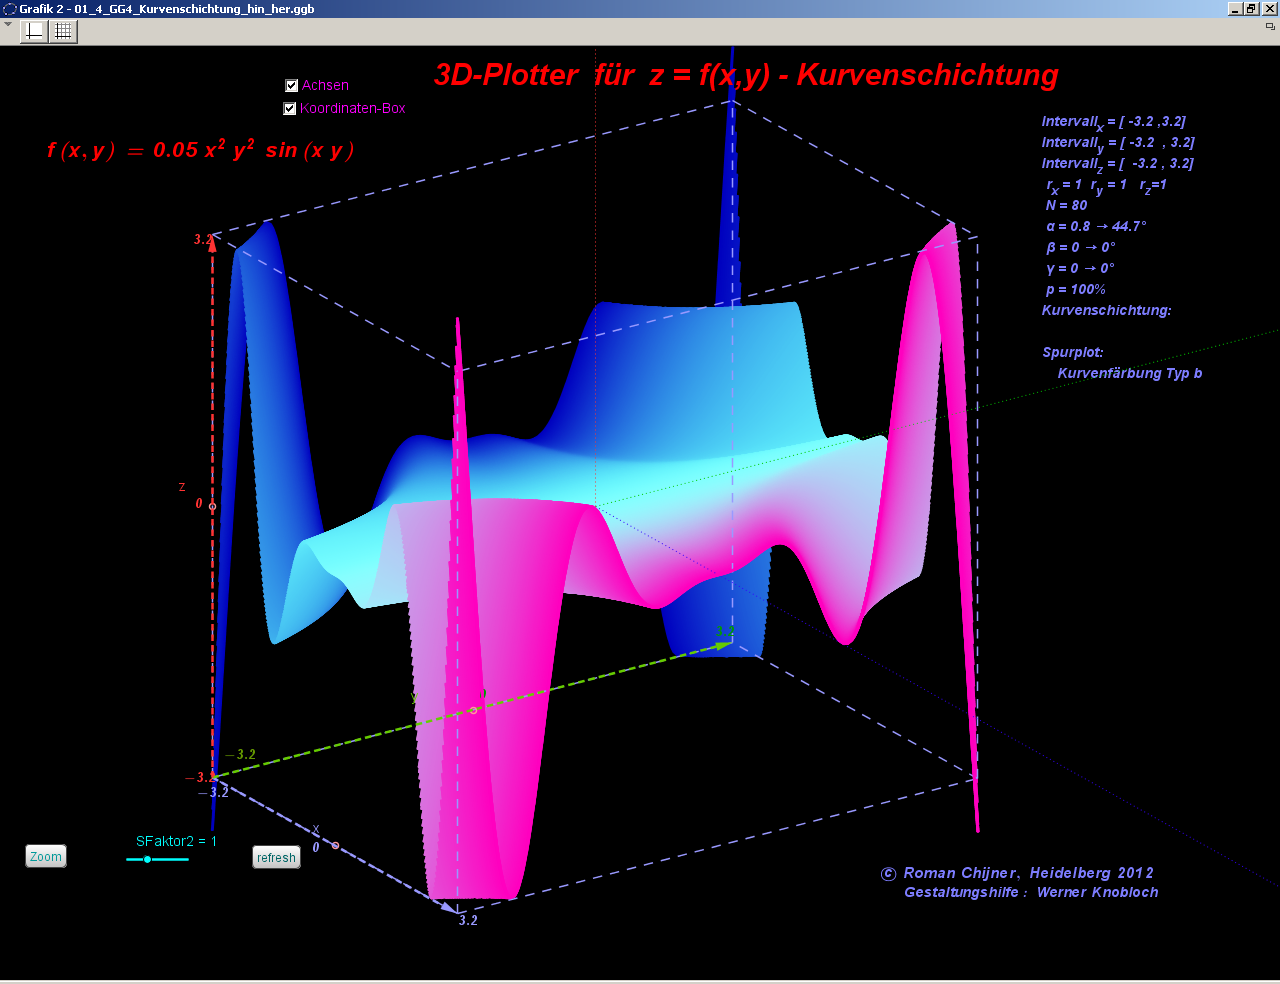Click the red point at z-axis 0
The height and width of the screenshot is (984, 1280).
[x=212, y=506]
